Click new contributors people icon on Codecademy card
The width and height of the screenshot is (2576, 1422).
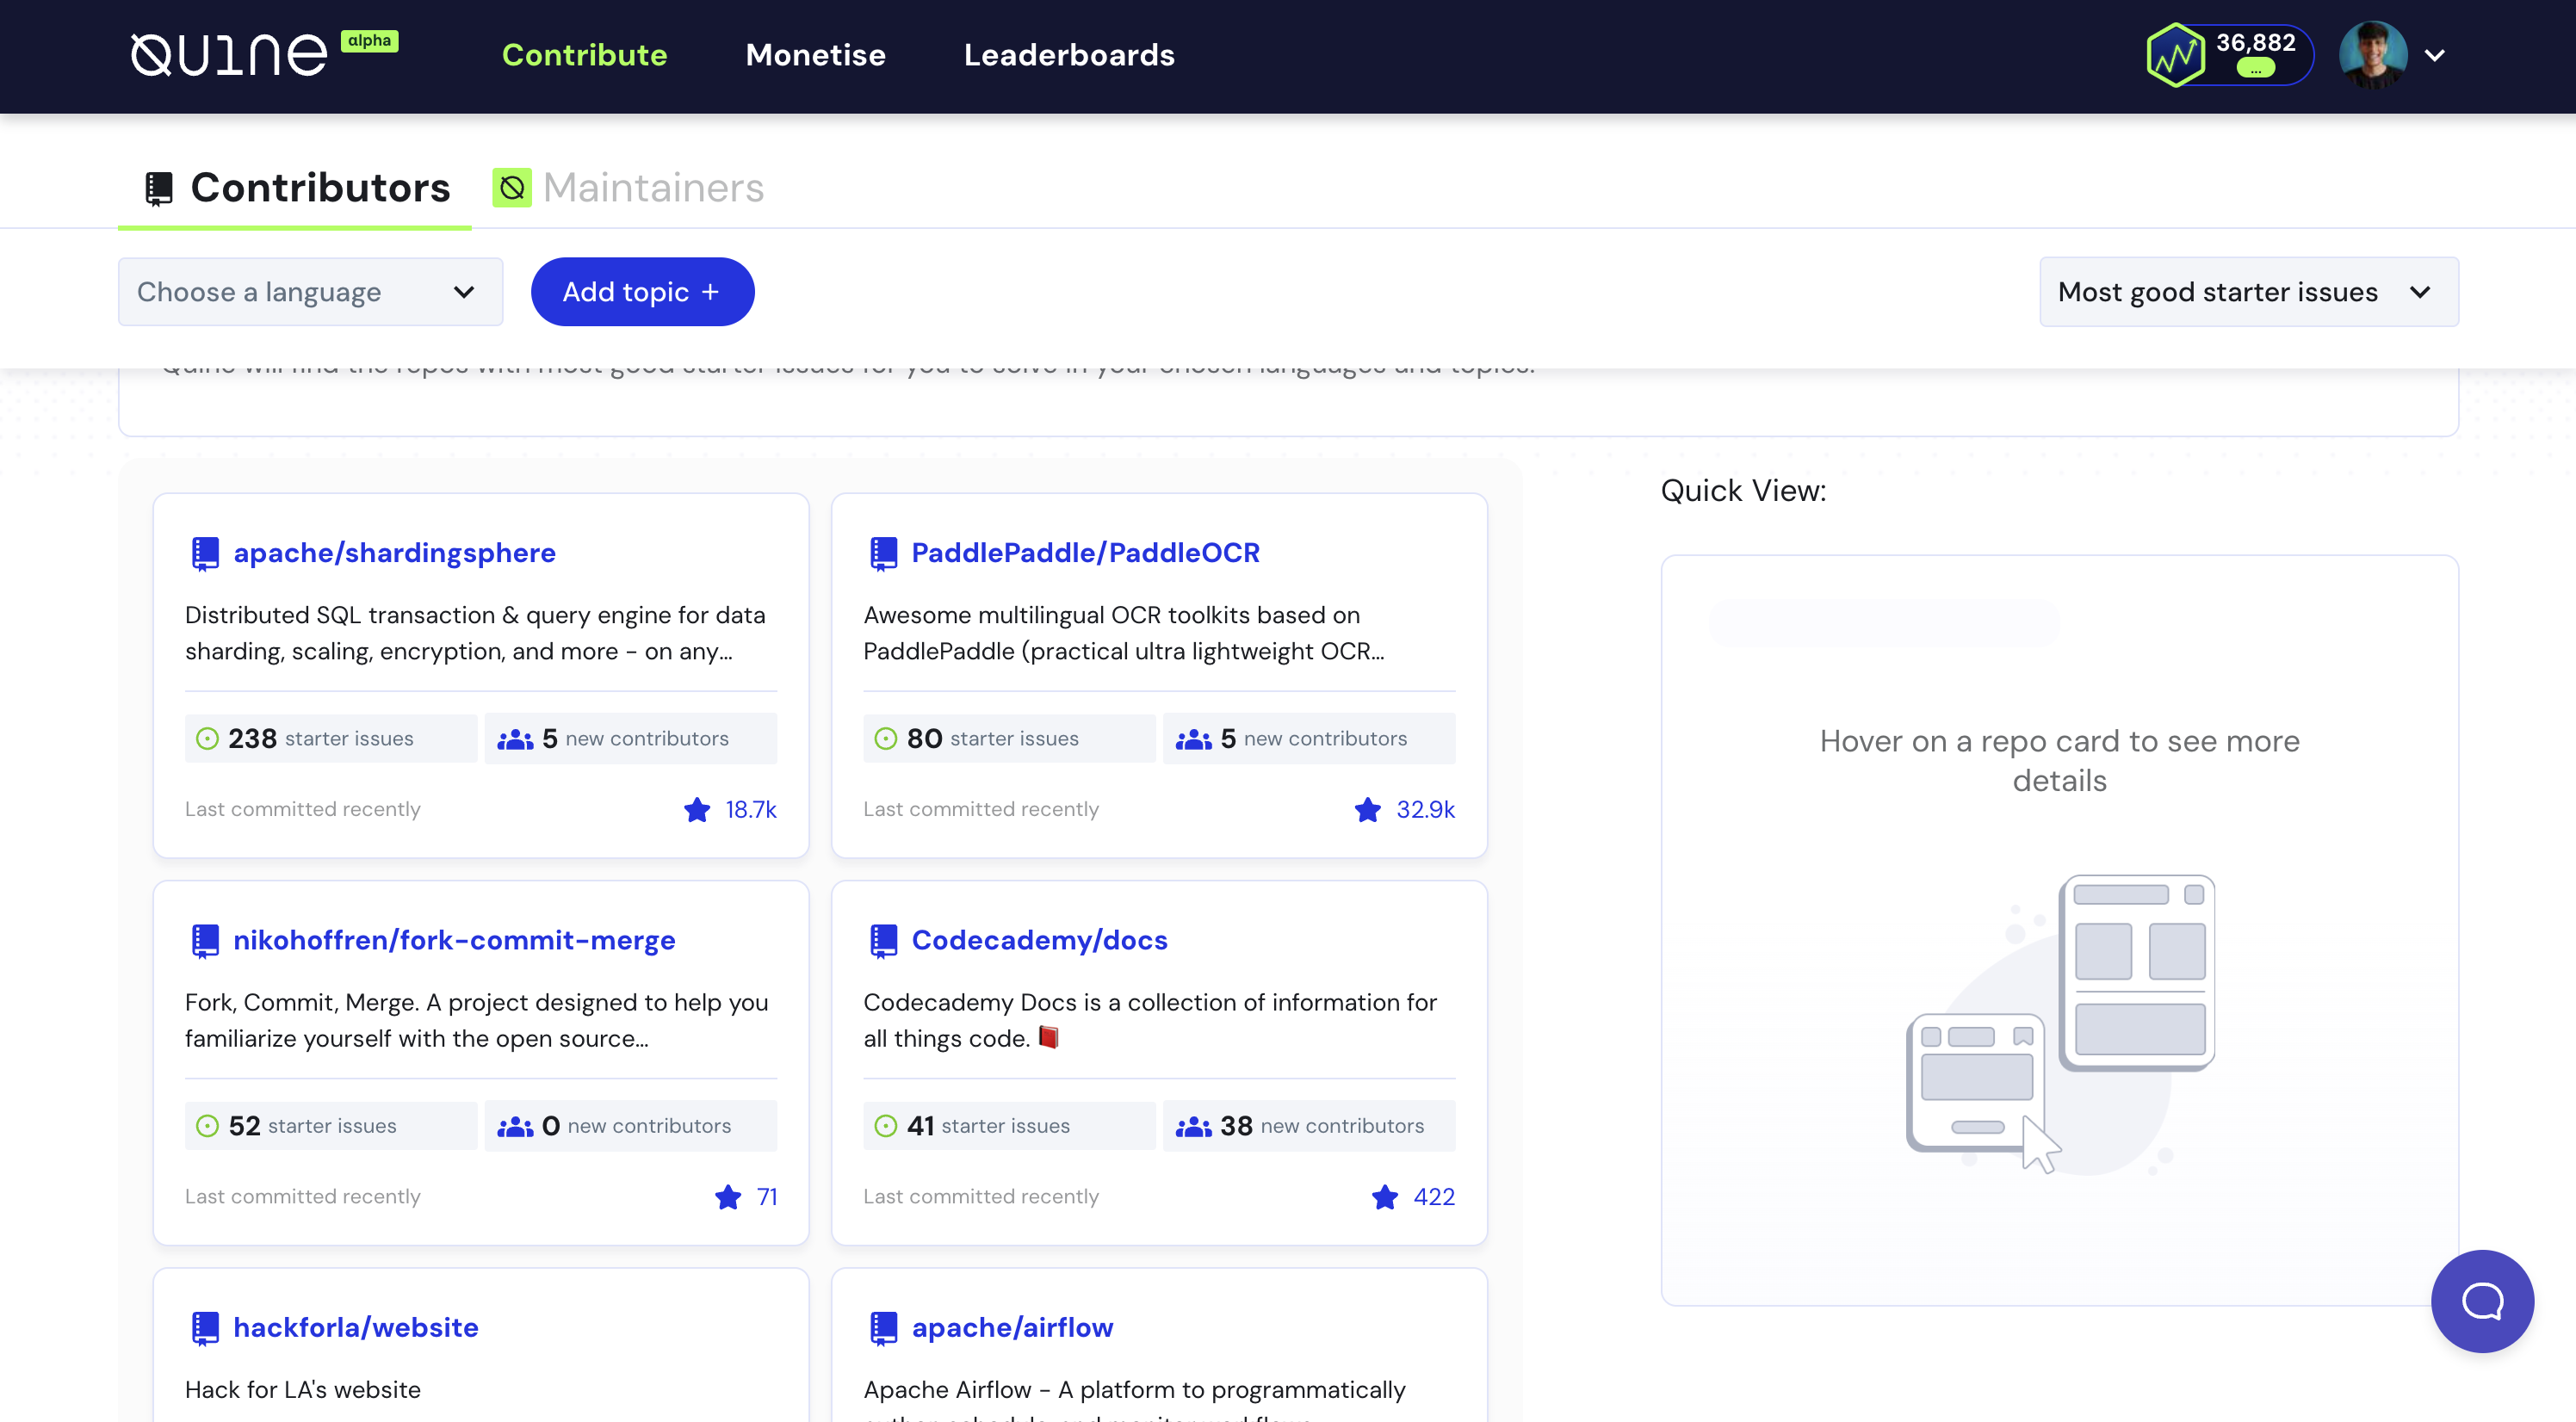tap(1193, 1126)
